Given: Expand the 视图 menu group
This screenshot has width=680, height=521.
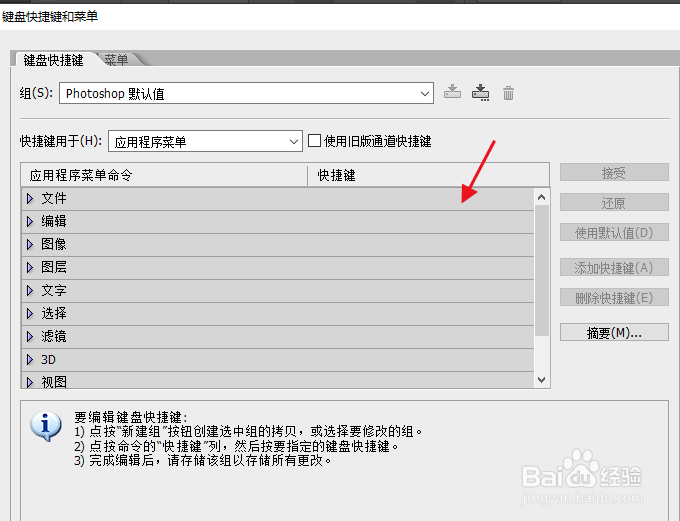Looking at the screenshot, I should click(x=30, y=382).
